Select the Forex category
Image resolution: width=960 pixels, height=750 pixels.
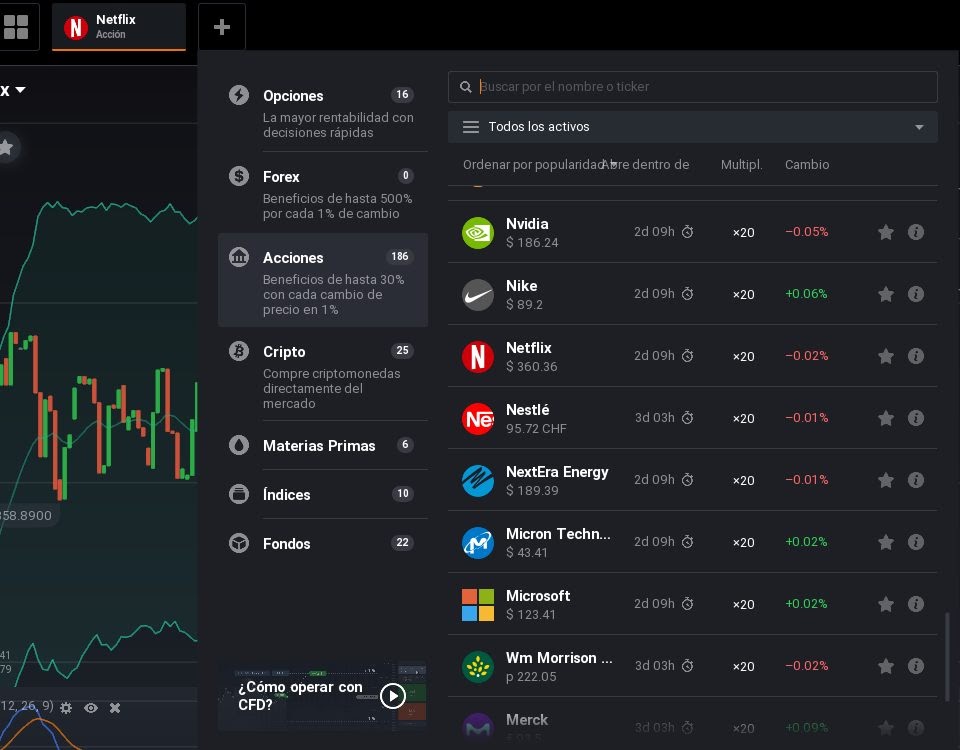[x=323, y=194]
